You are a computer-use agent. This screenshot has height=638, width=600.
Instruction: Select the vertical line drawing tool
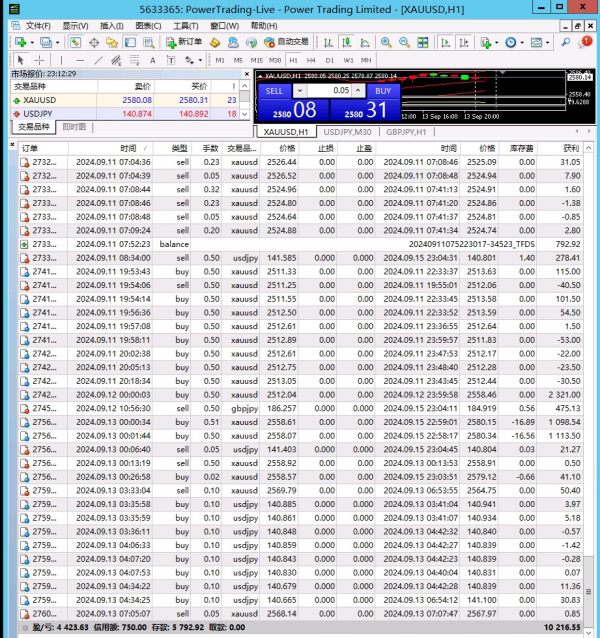point(61,60)
